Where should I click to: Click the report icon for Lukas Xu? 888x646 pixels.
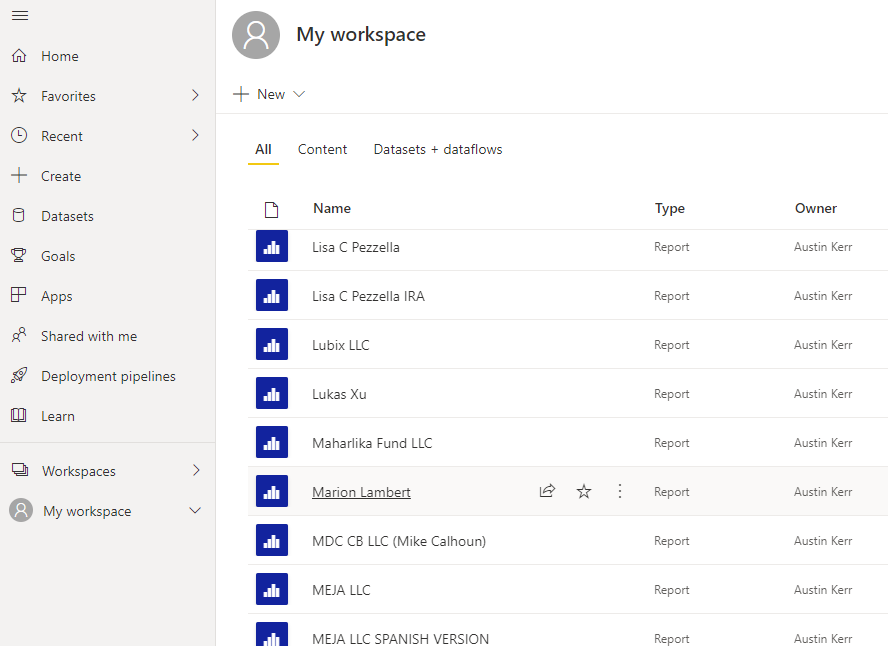coord(272,393)
